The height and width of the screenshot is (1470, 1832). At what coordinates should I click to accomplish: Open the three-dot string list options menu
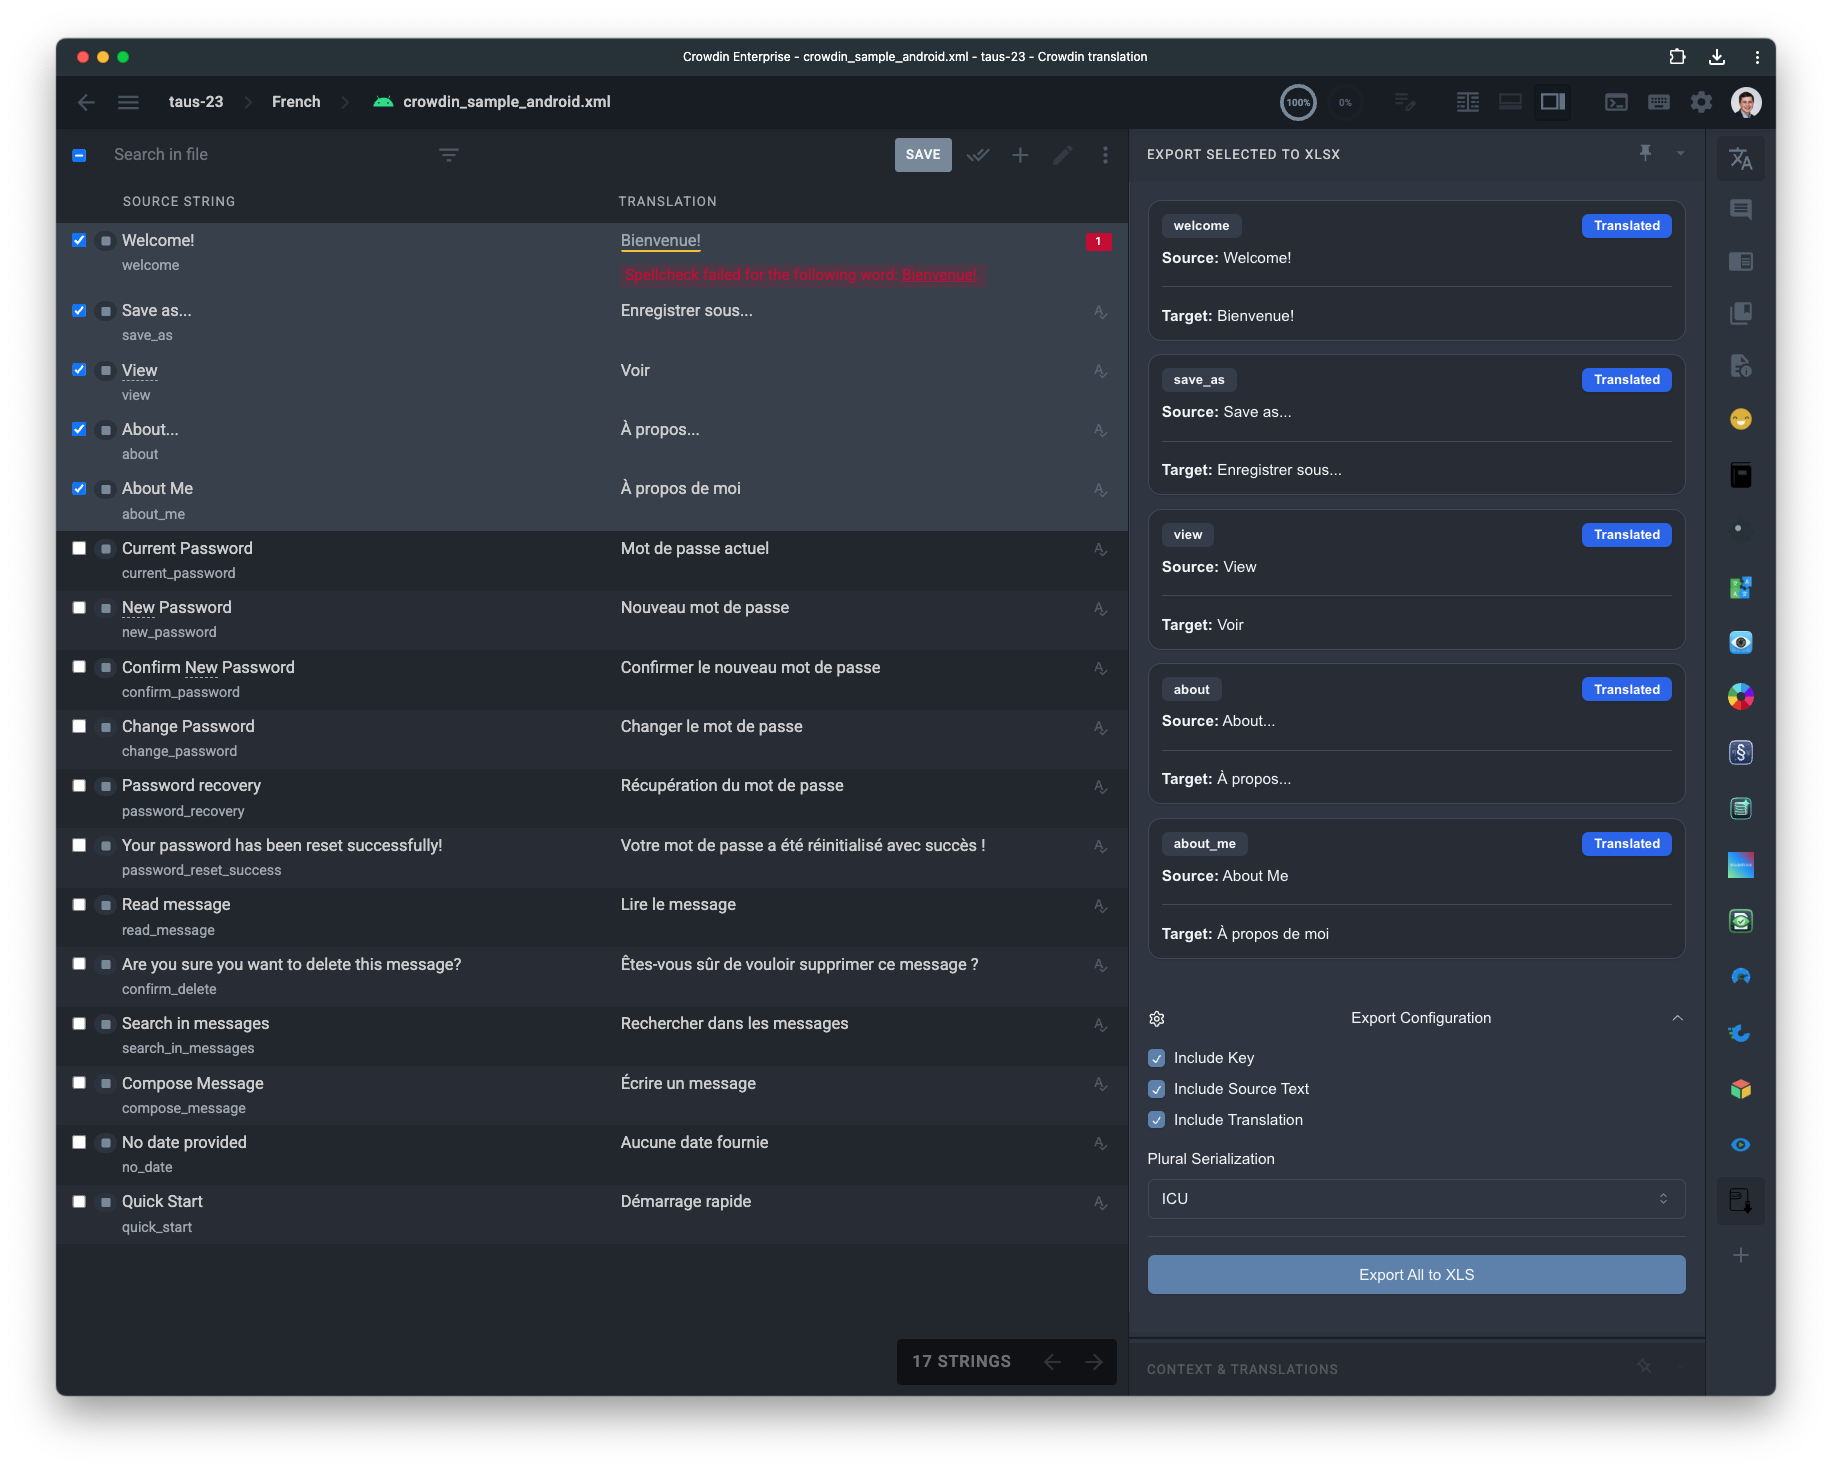tap(1105, 155)
